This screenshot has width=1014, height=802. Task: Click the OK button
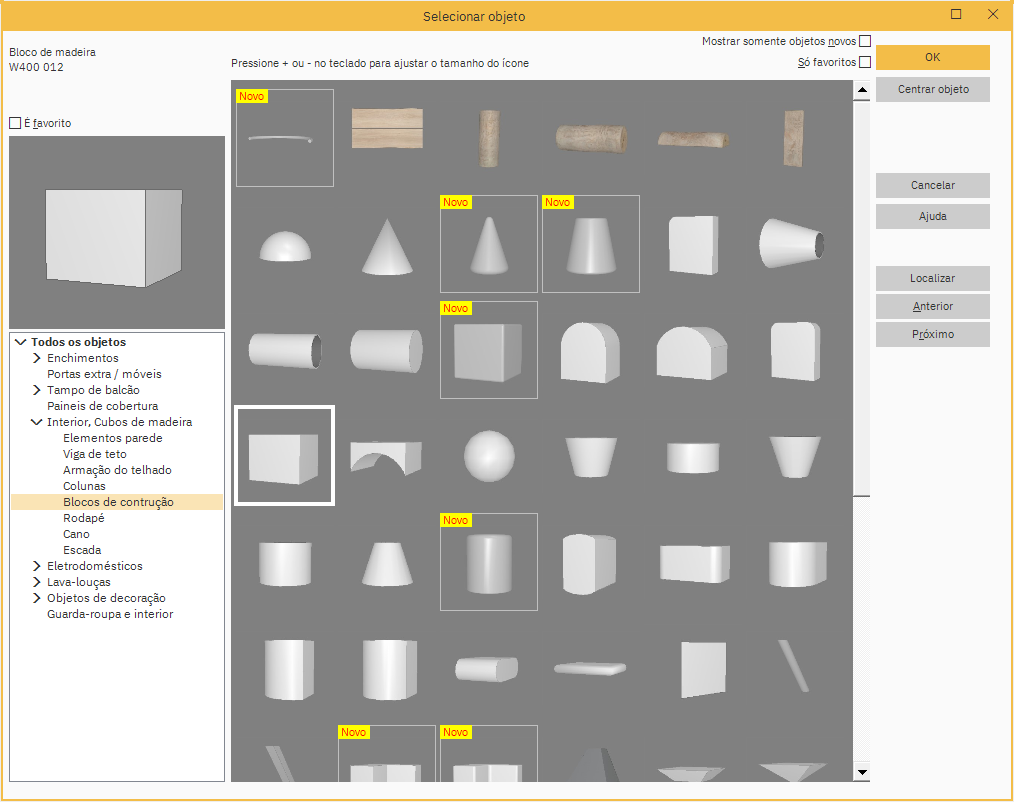click(x=932, y=57)
